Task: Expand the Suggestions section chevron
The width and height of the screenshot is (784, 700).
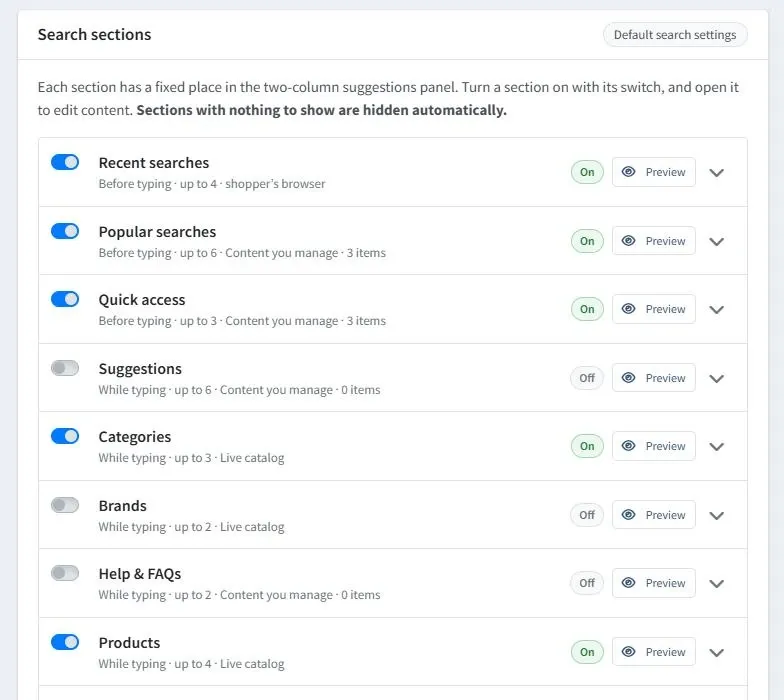Action: 716,378
